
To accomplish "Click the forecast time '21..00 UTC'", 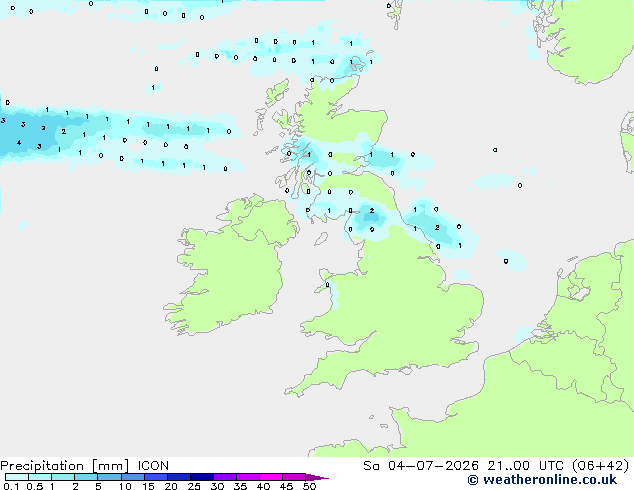I will 525,466.
